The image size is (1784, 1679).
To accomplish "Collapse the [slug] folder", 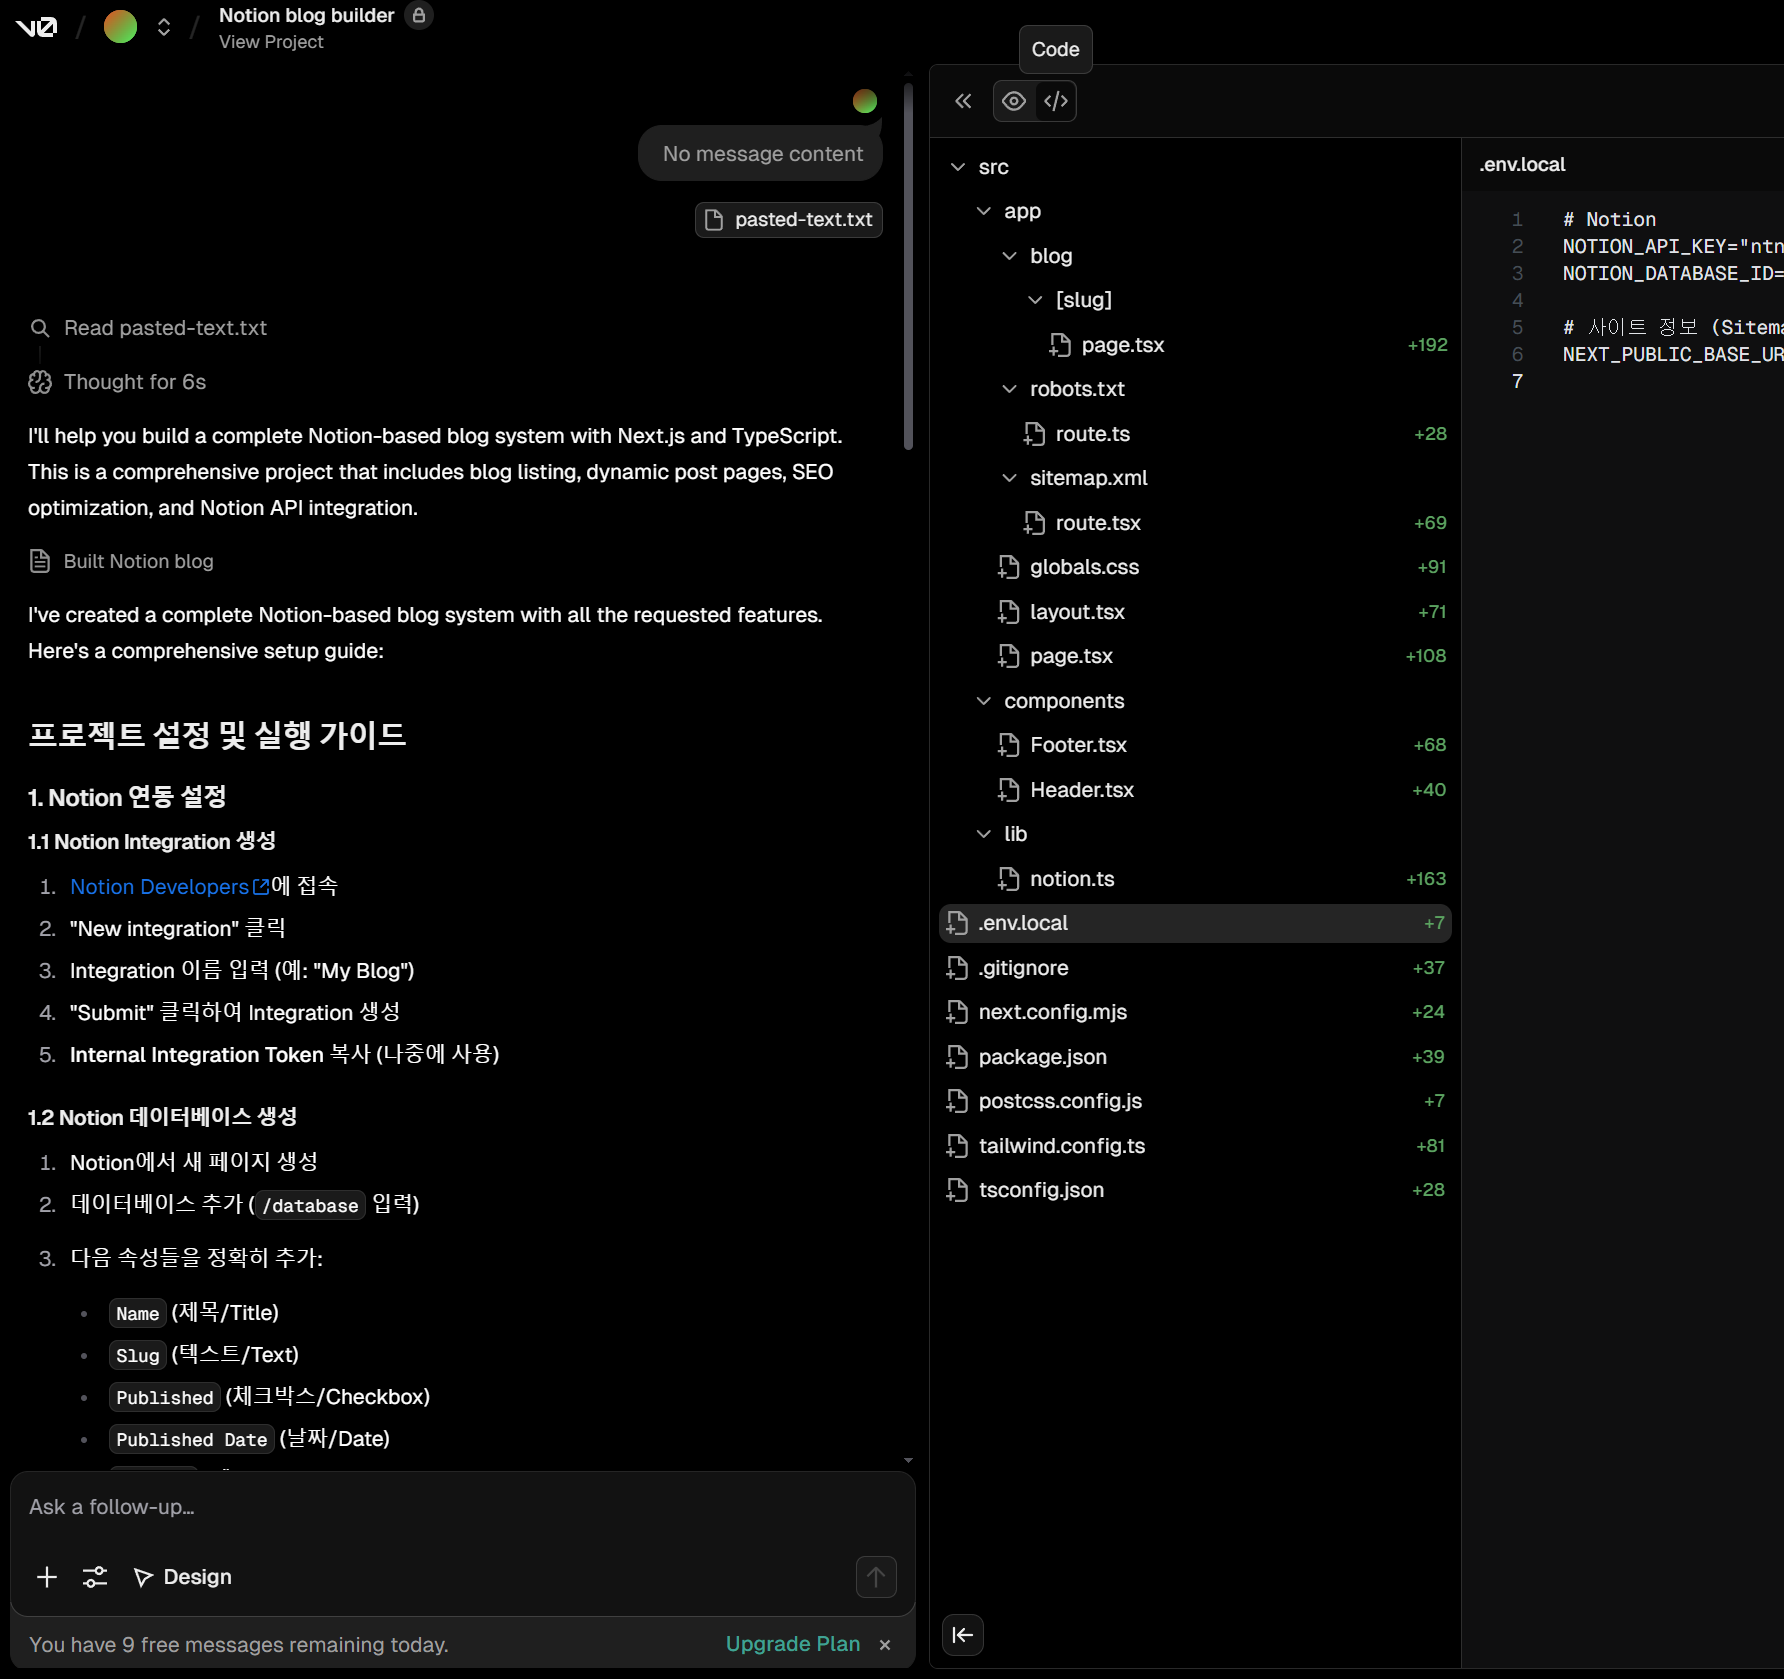I will click(x=1036, y=300).
